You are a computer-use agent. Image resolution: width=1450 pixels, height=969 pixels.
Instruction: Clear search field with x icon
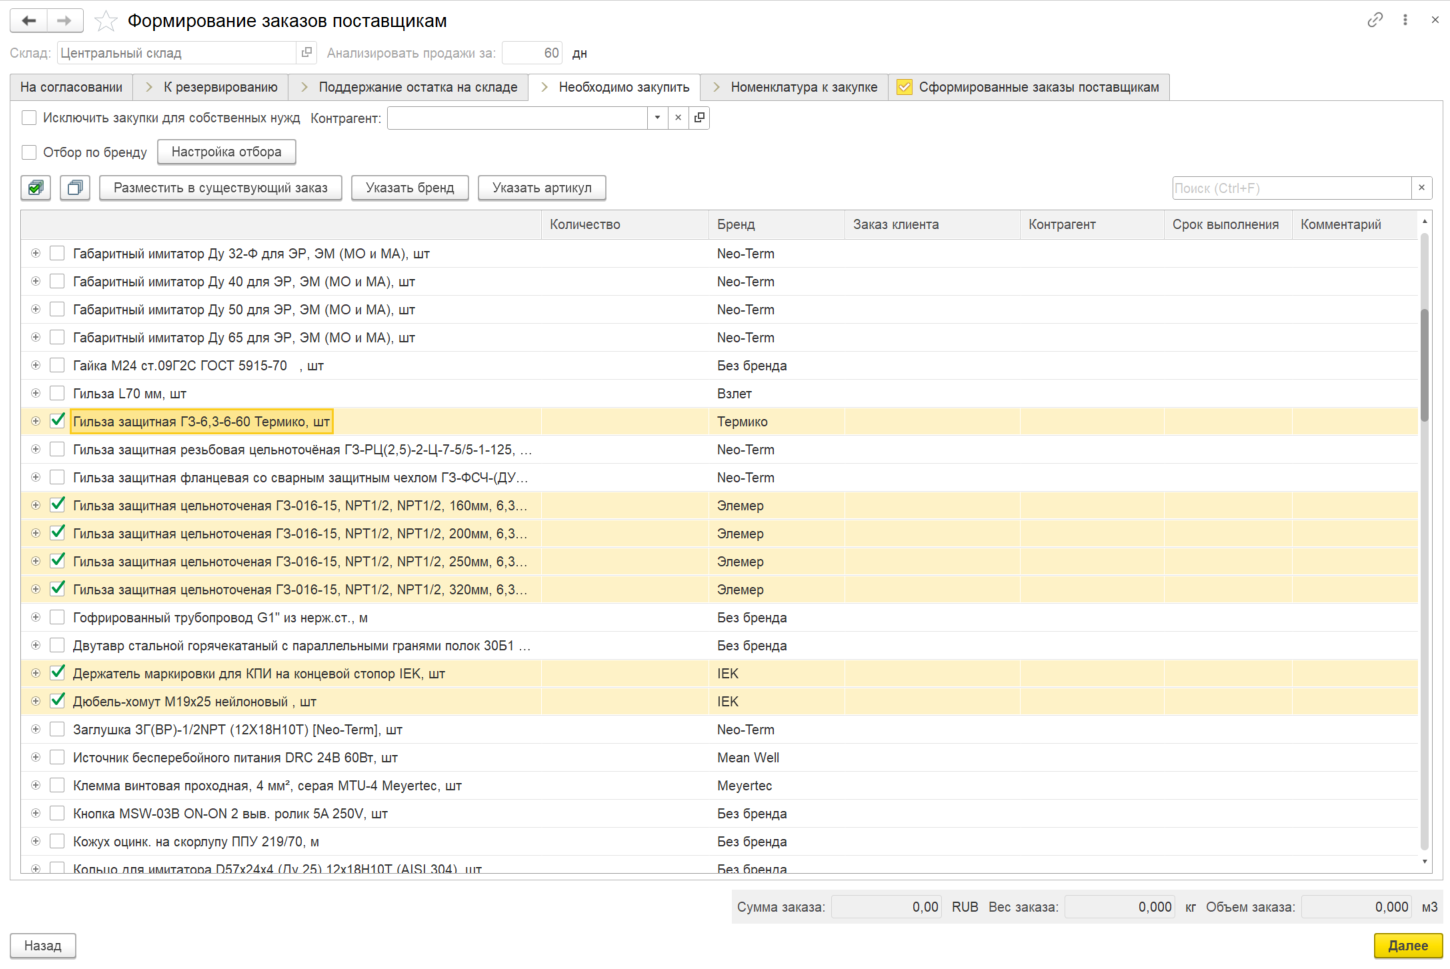point(1421,188)
